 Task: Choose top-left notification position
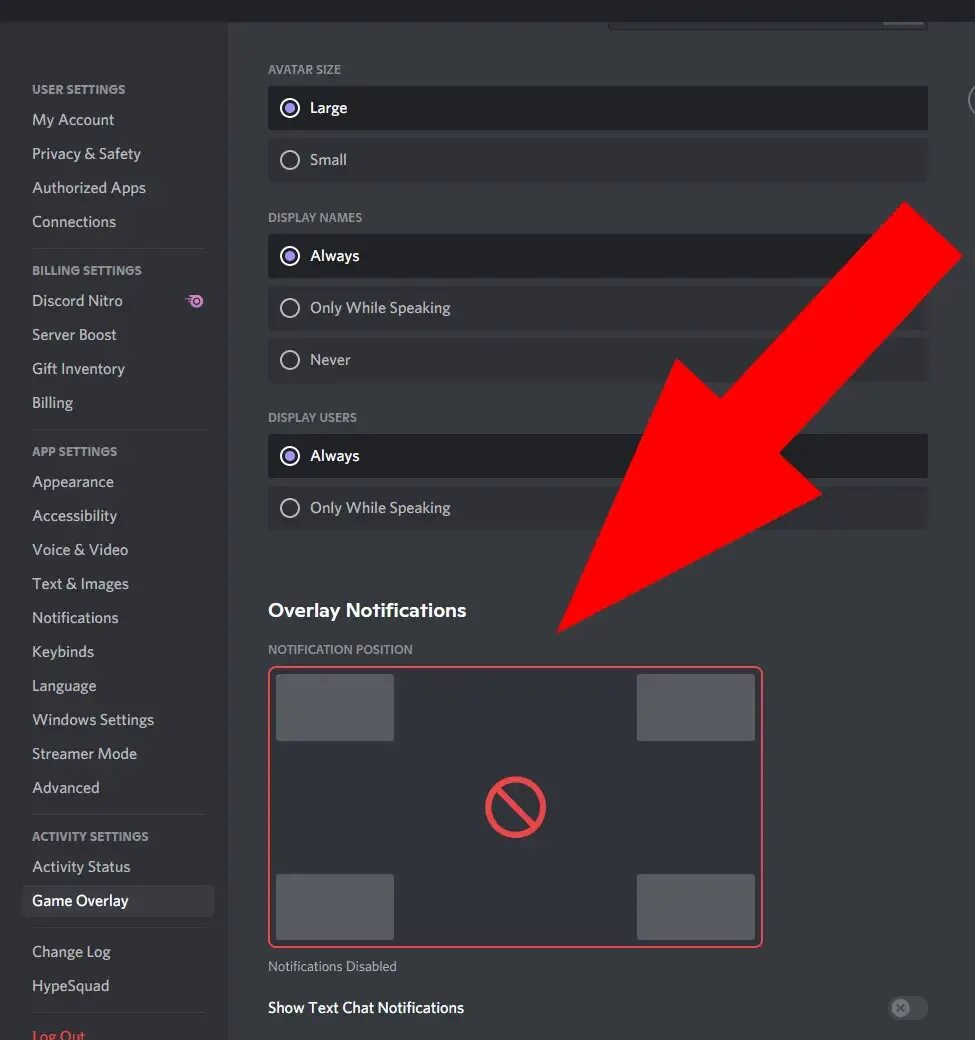(x=335, y=708)
